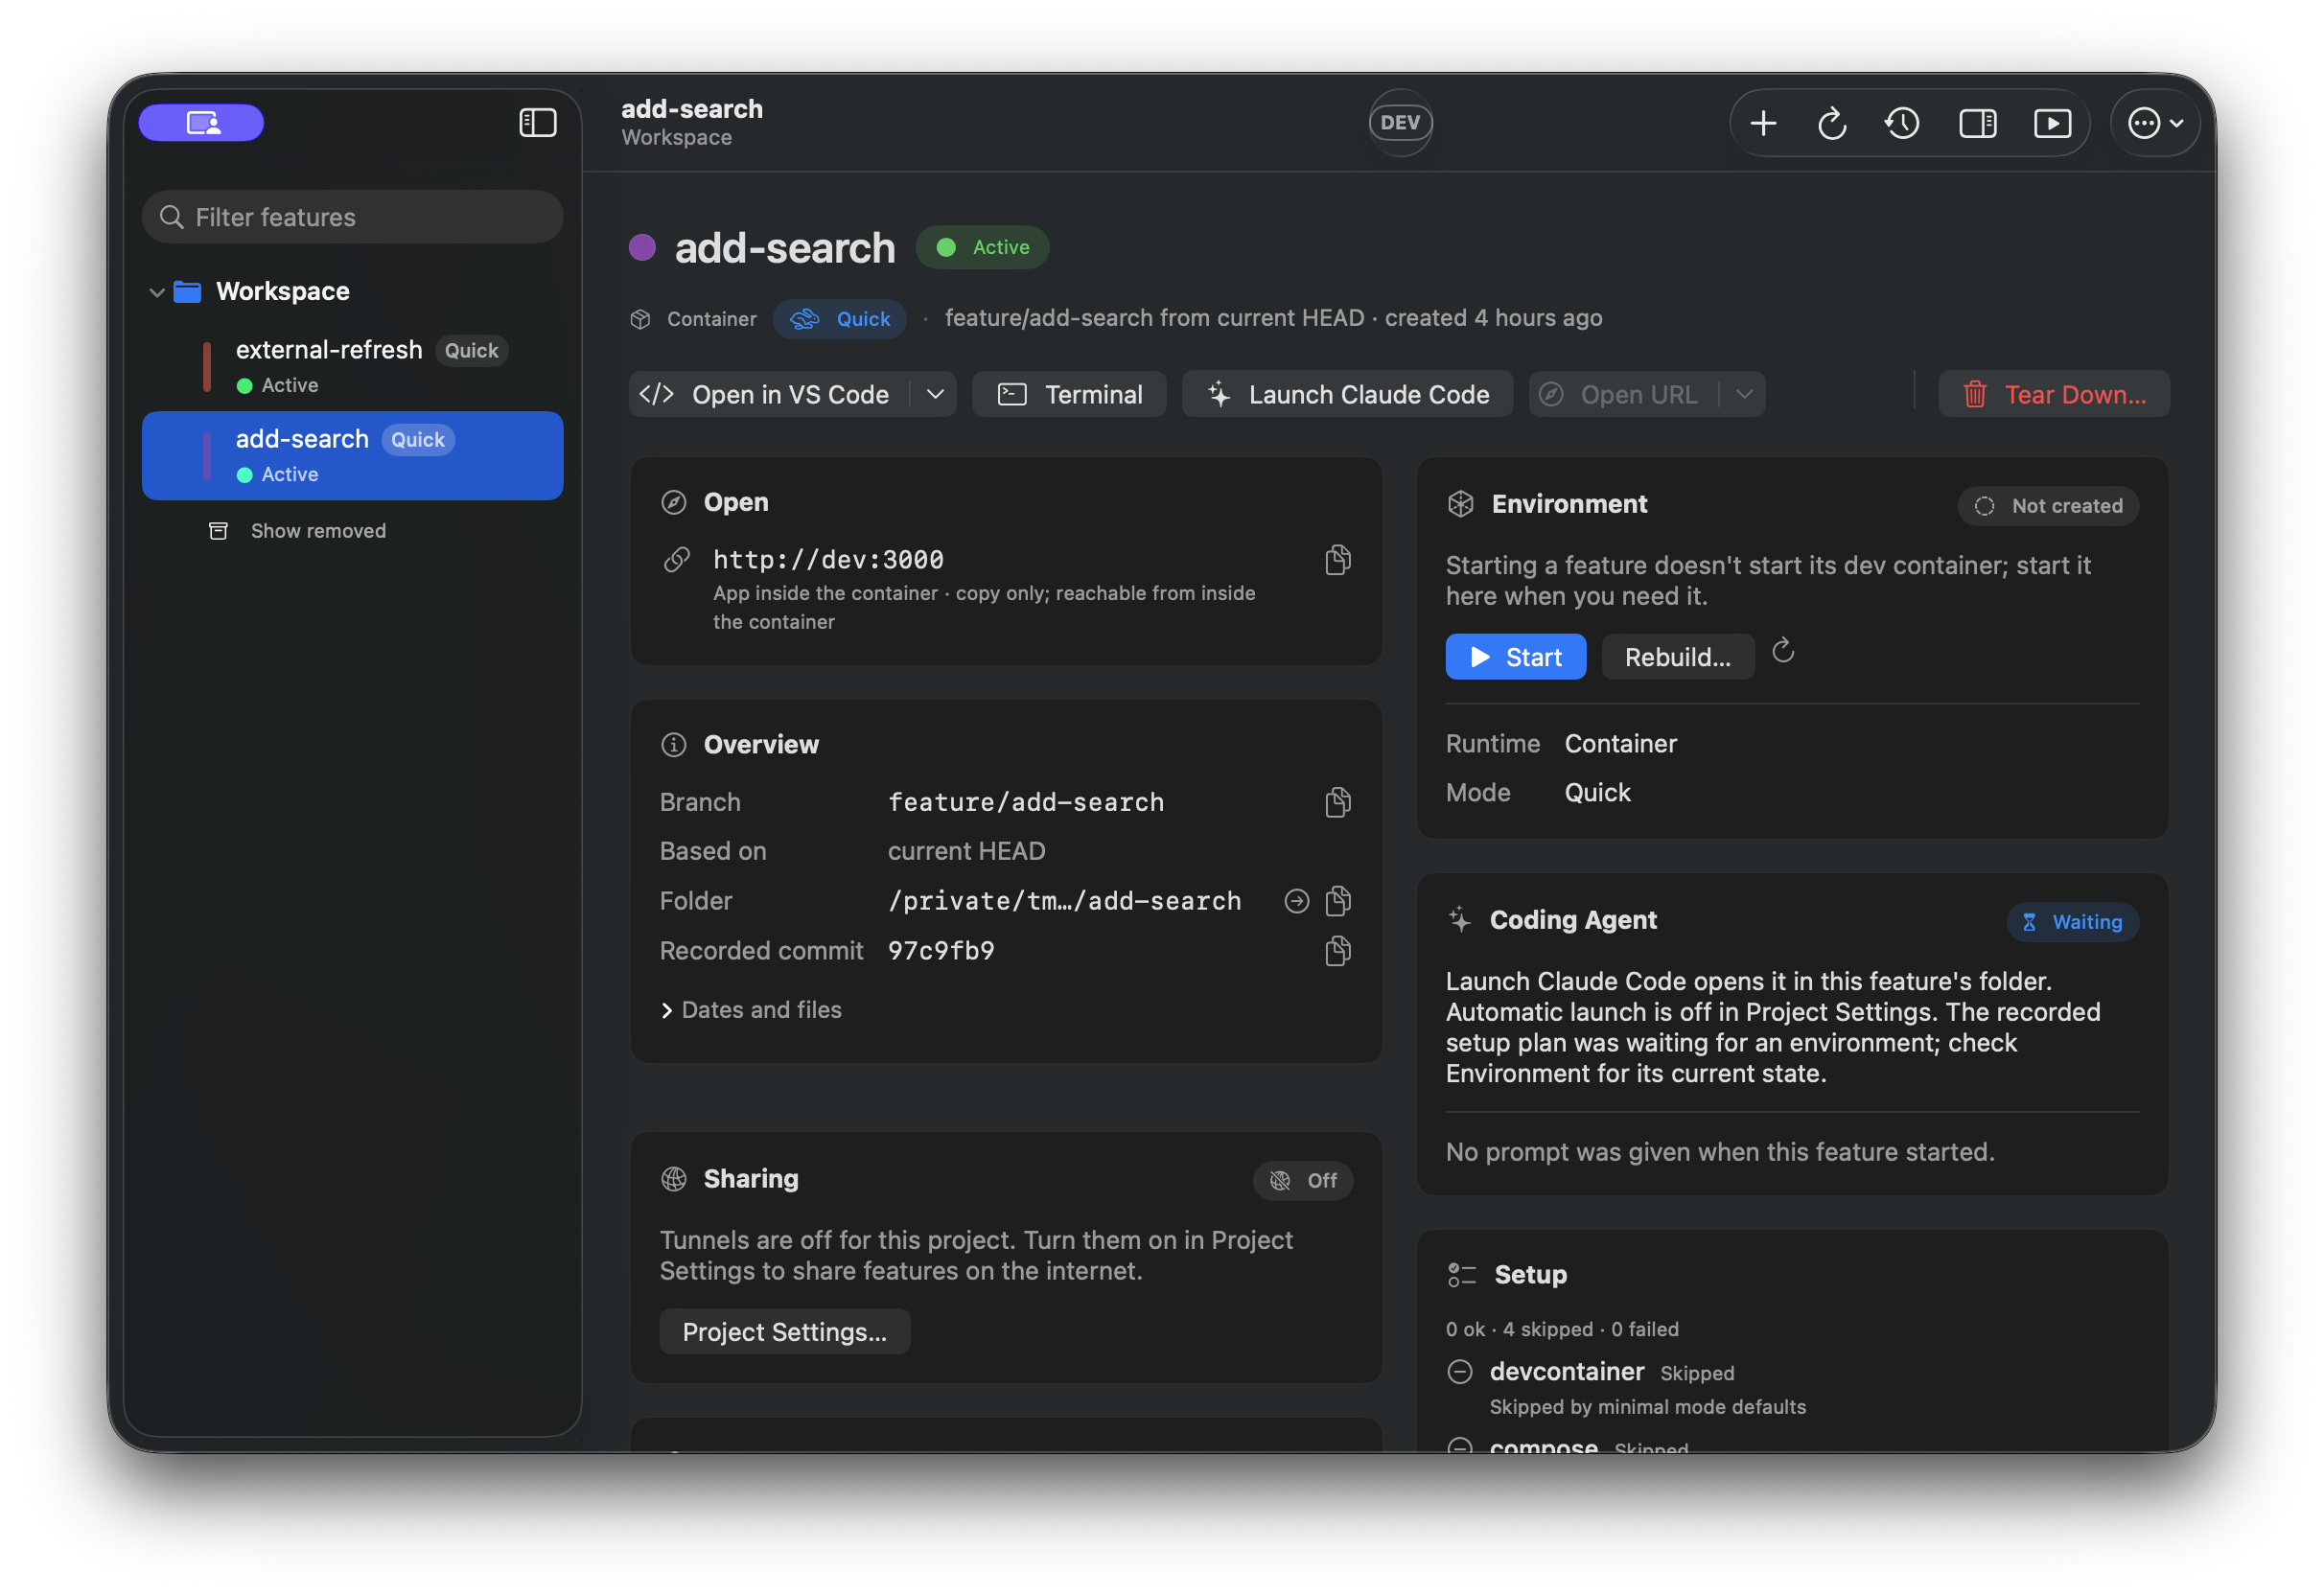Collapse the Workspace tree group
Screen dimensions: 2324x1595
(x=156, y=292)
